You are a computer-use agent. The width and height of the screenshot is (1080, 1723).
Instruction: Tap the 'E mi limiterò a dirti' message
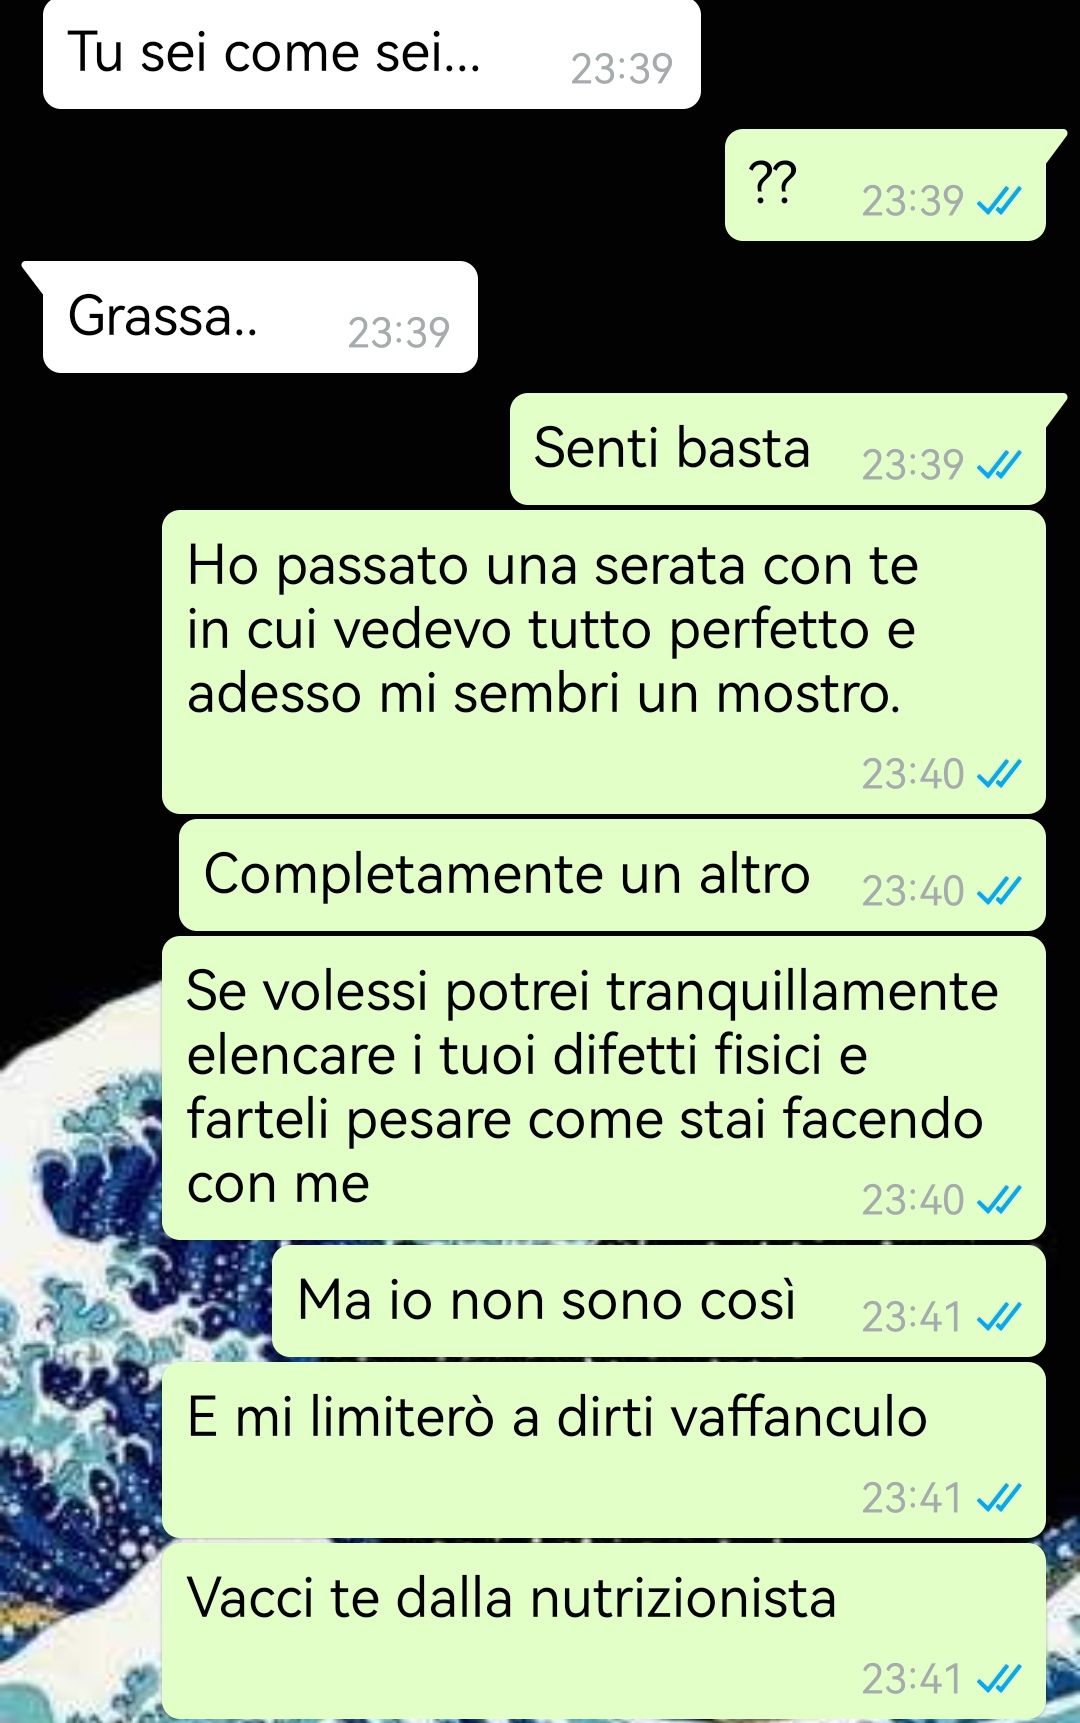604,1450
